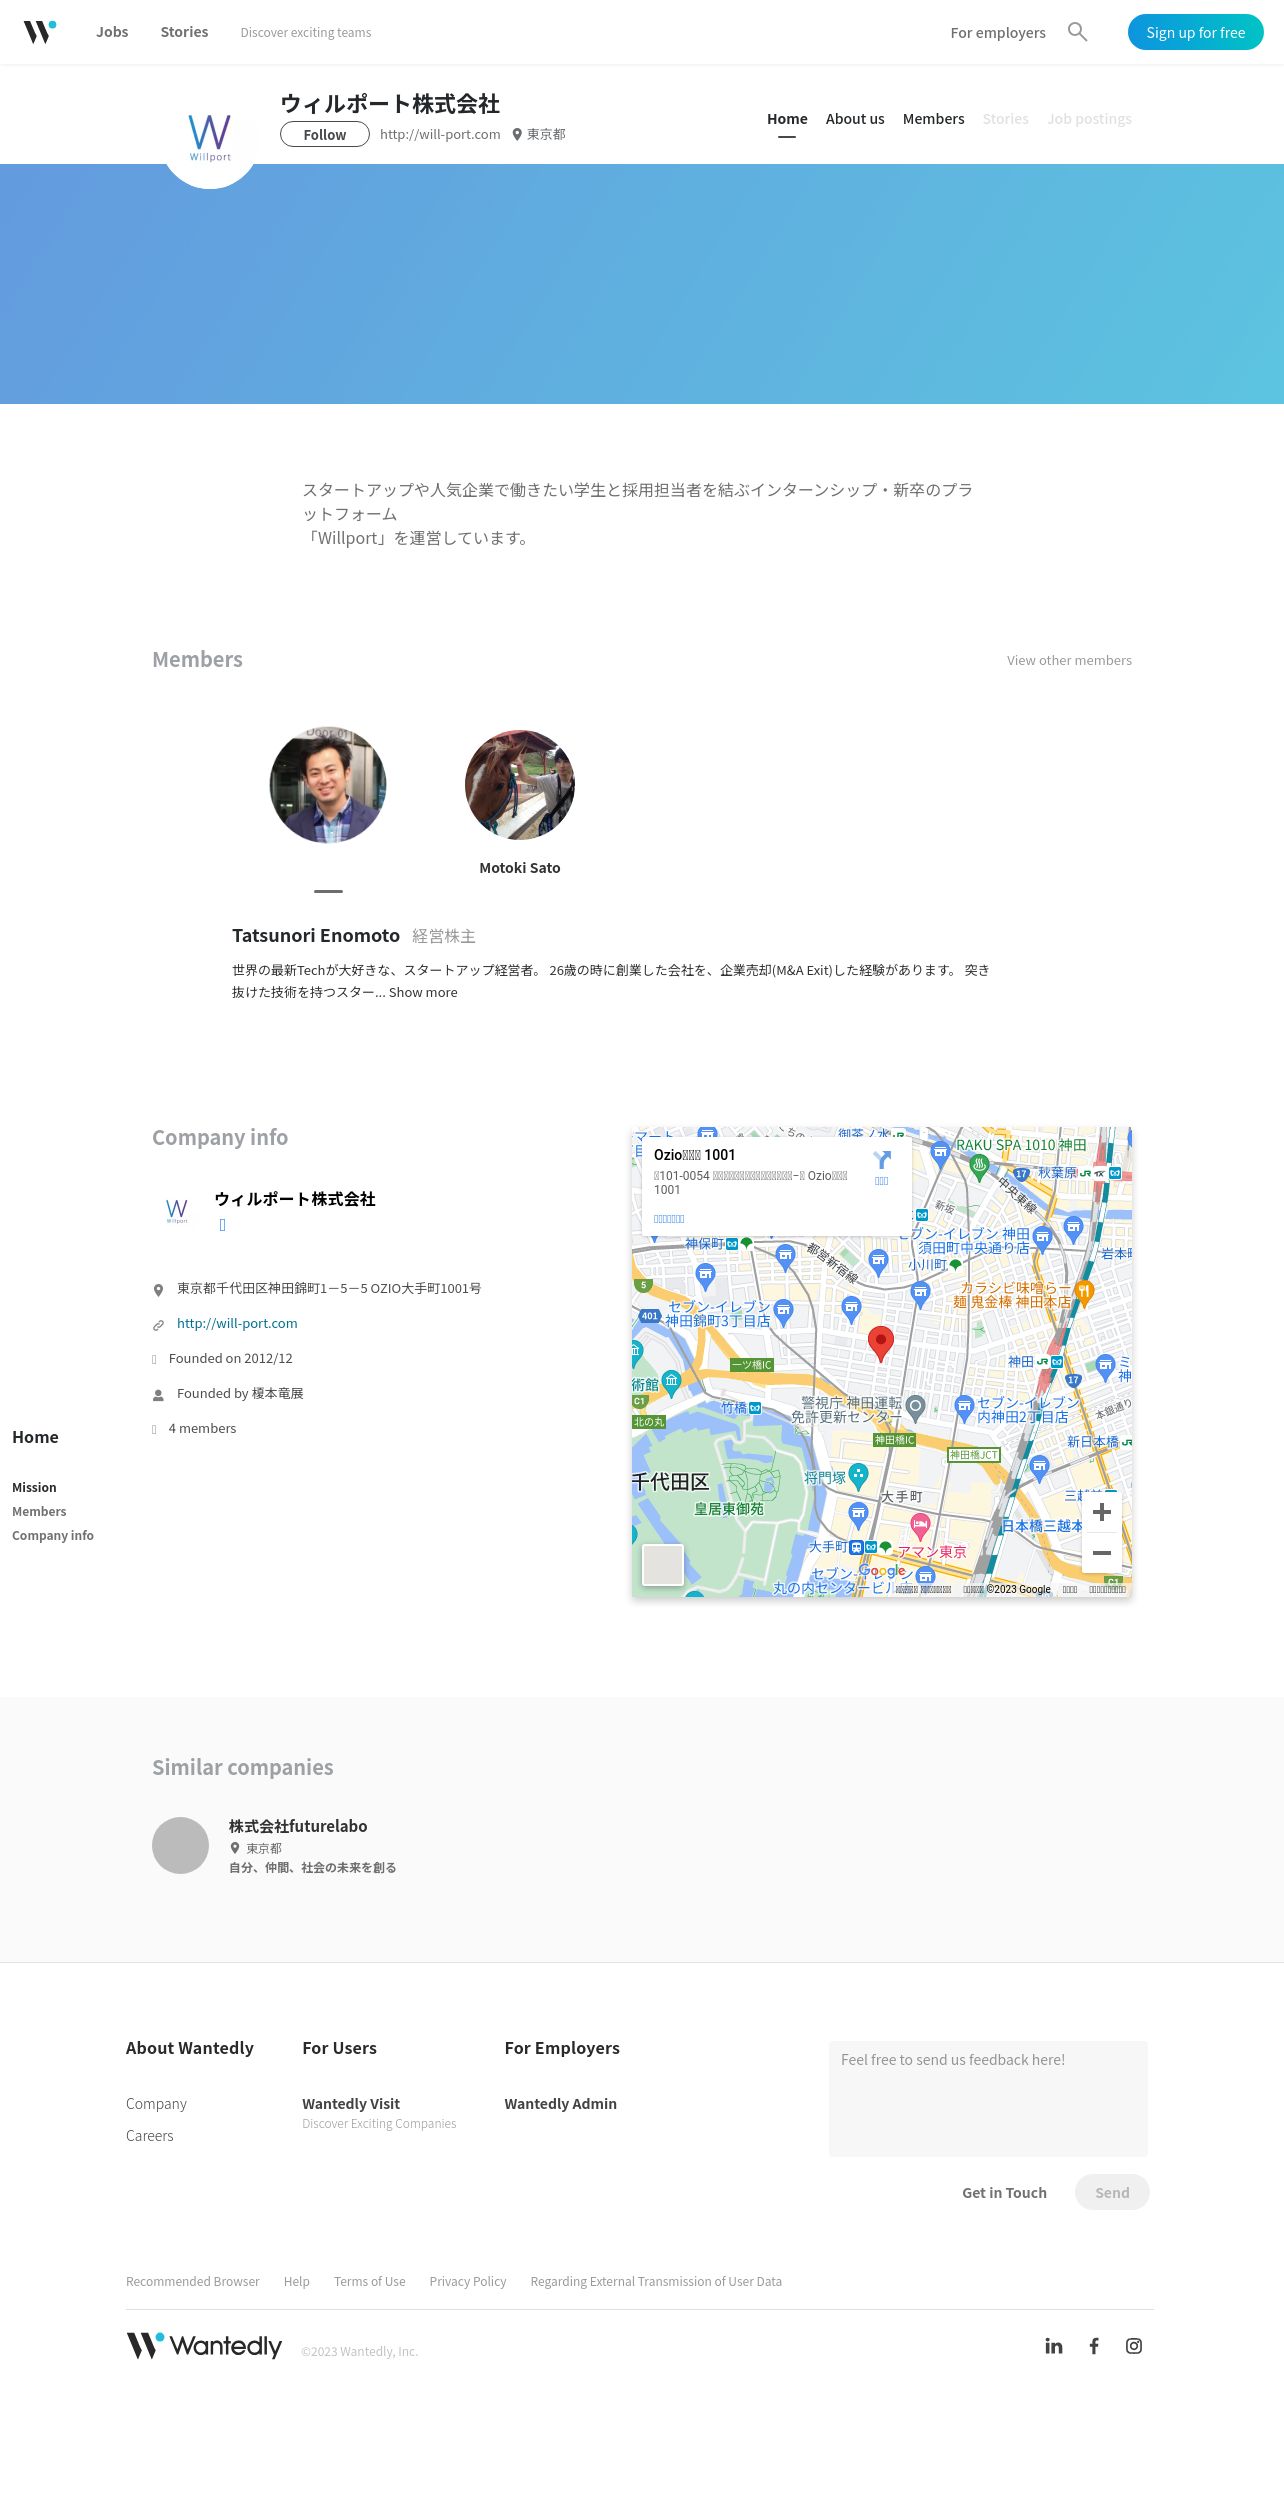Open will-port.com link in Company info
1284x2513 pixels.
(x=237, y=1323)
